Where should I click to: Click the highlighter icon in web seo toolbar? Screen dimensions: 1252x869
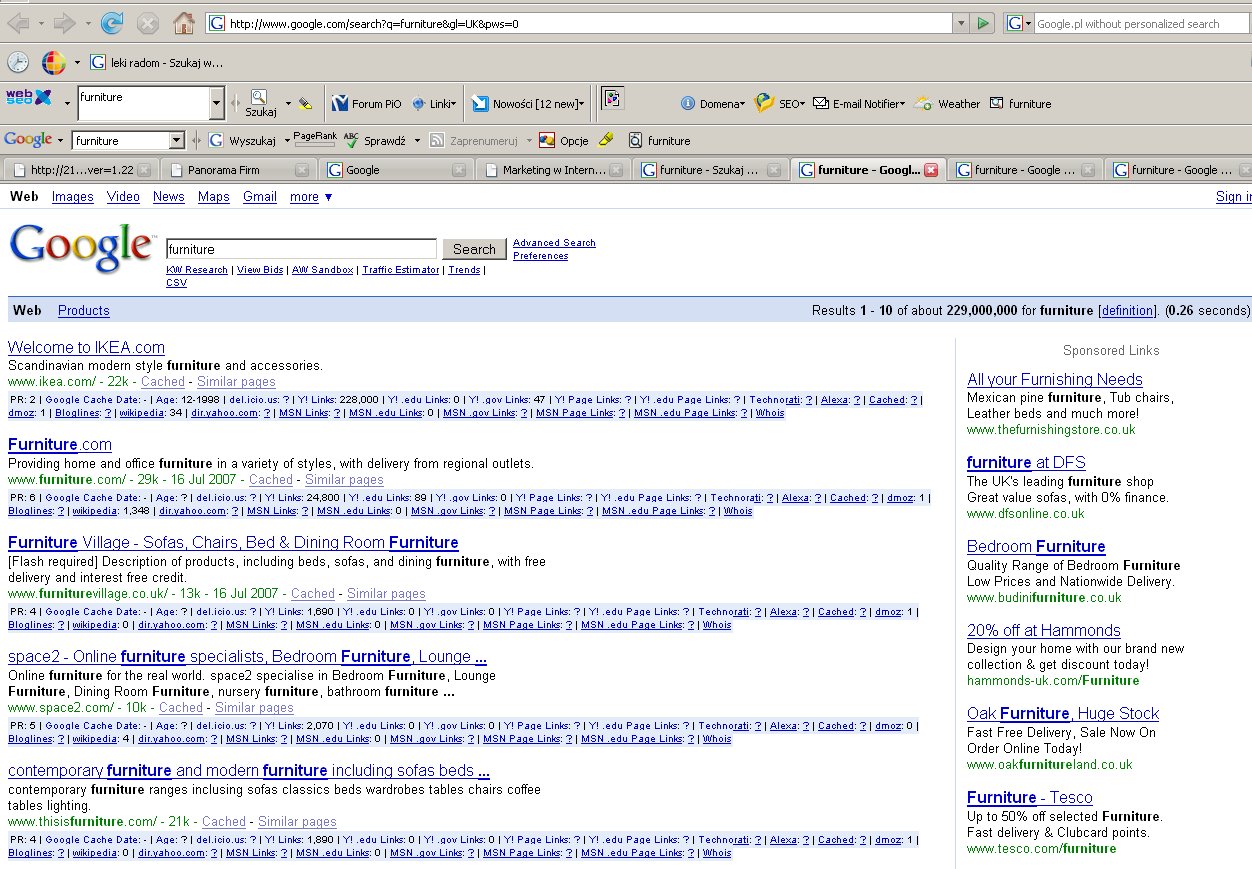coord(306,103)
